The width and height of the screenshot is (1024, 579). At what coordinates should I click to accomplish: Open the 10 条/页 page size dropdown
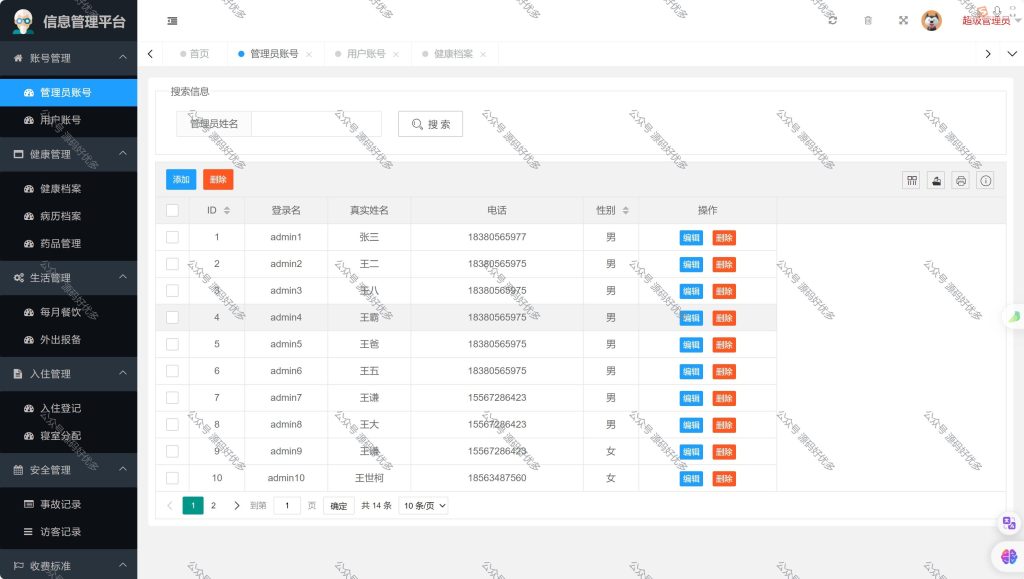tap(423, 505)
